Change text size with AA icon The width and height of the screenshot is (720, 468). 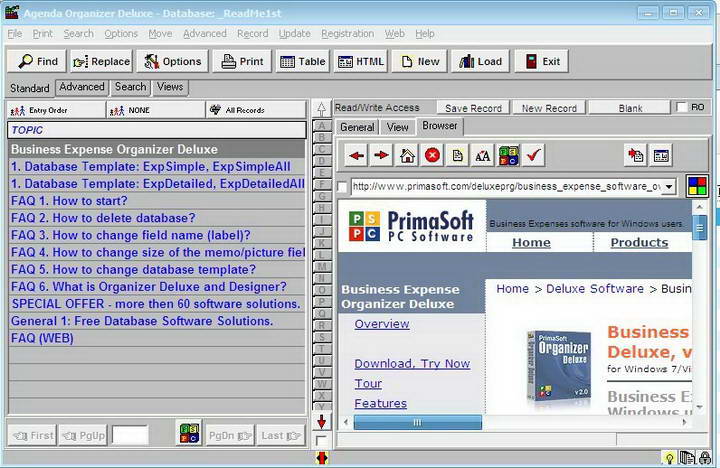coord(483,156)
